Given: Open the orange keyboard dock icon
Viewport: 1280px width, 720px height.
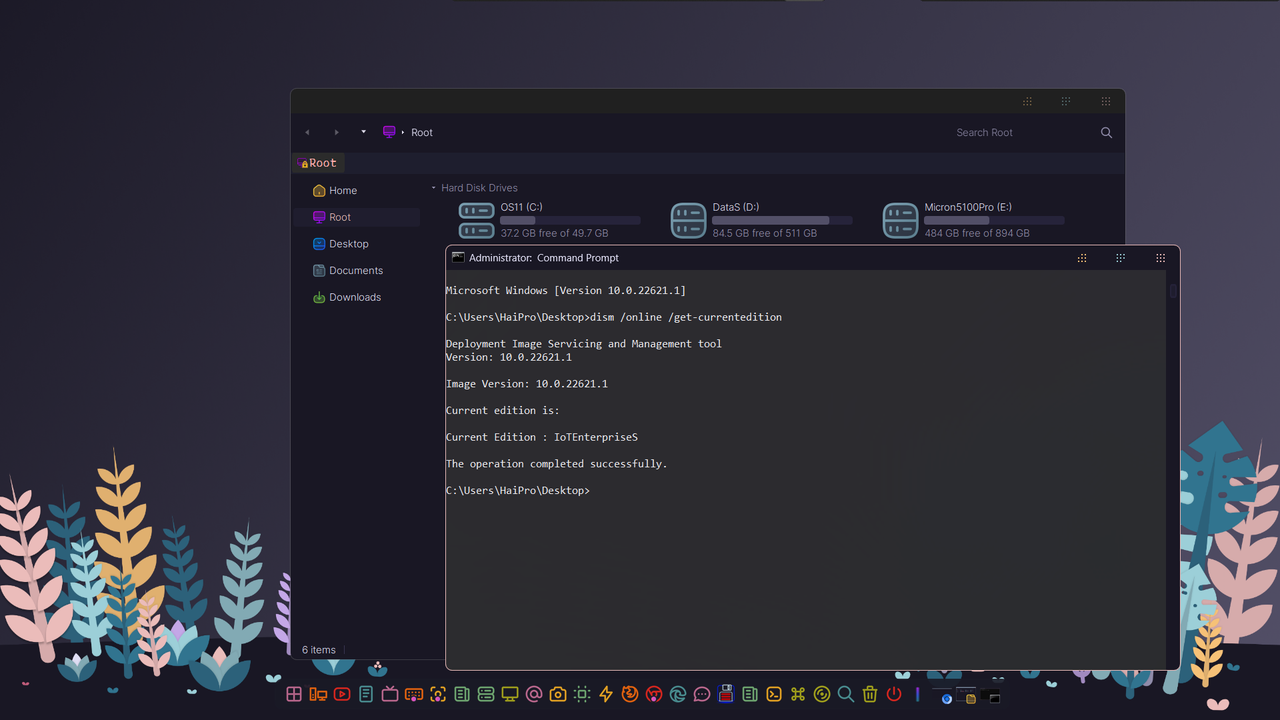Looking at the screenshot, I should click(414, 694).
